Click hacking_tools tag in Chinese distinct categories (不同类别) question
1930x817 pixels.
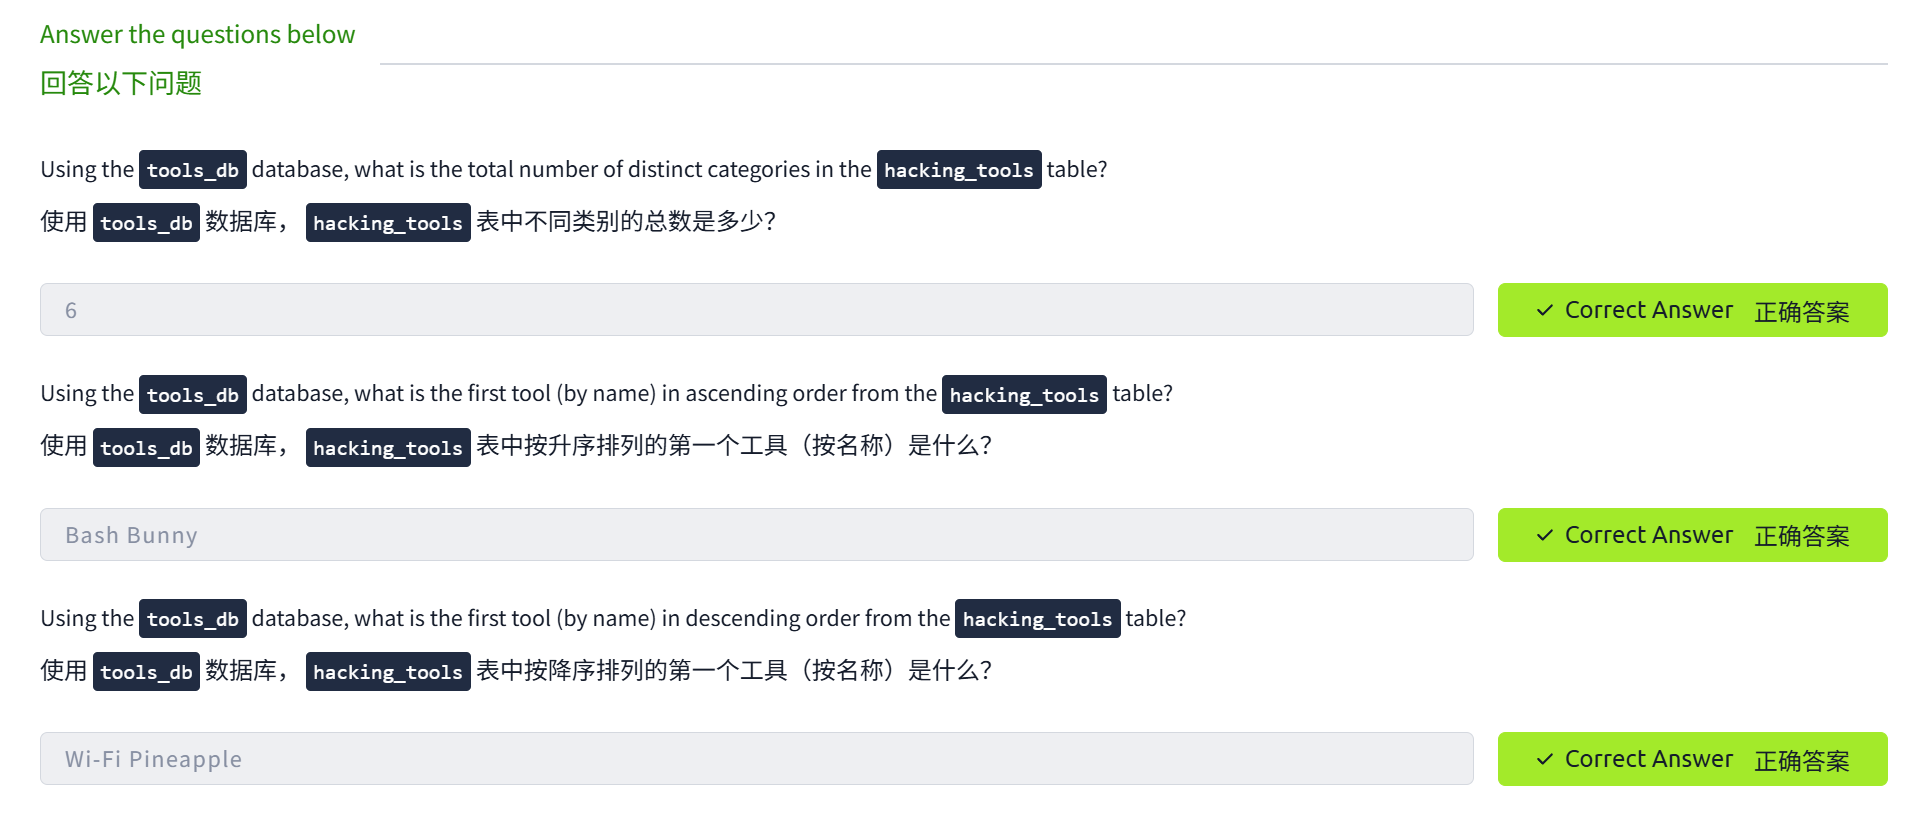tap(387, 223)
